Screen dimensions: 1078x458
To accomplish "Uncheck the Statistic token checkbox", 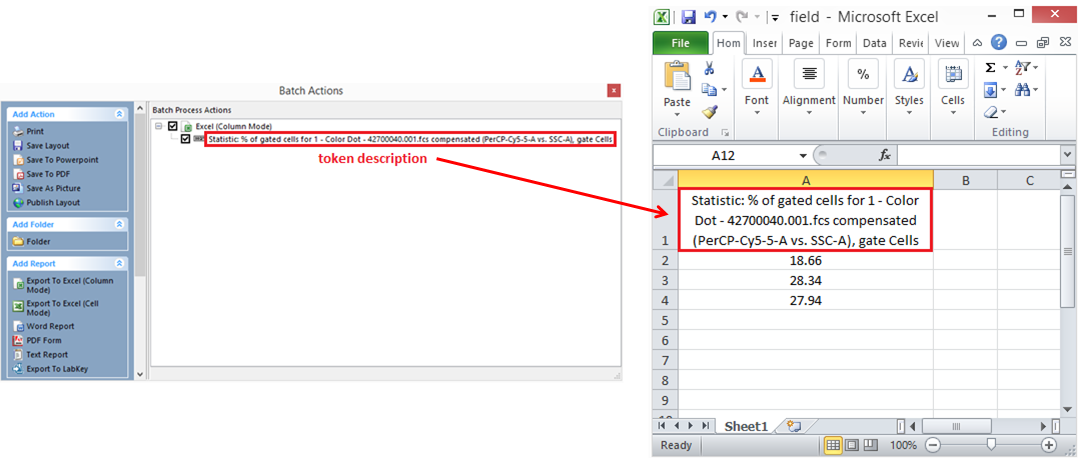I will click(x=185, y=139).
